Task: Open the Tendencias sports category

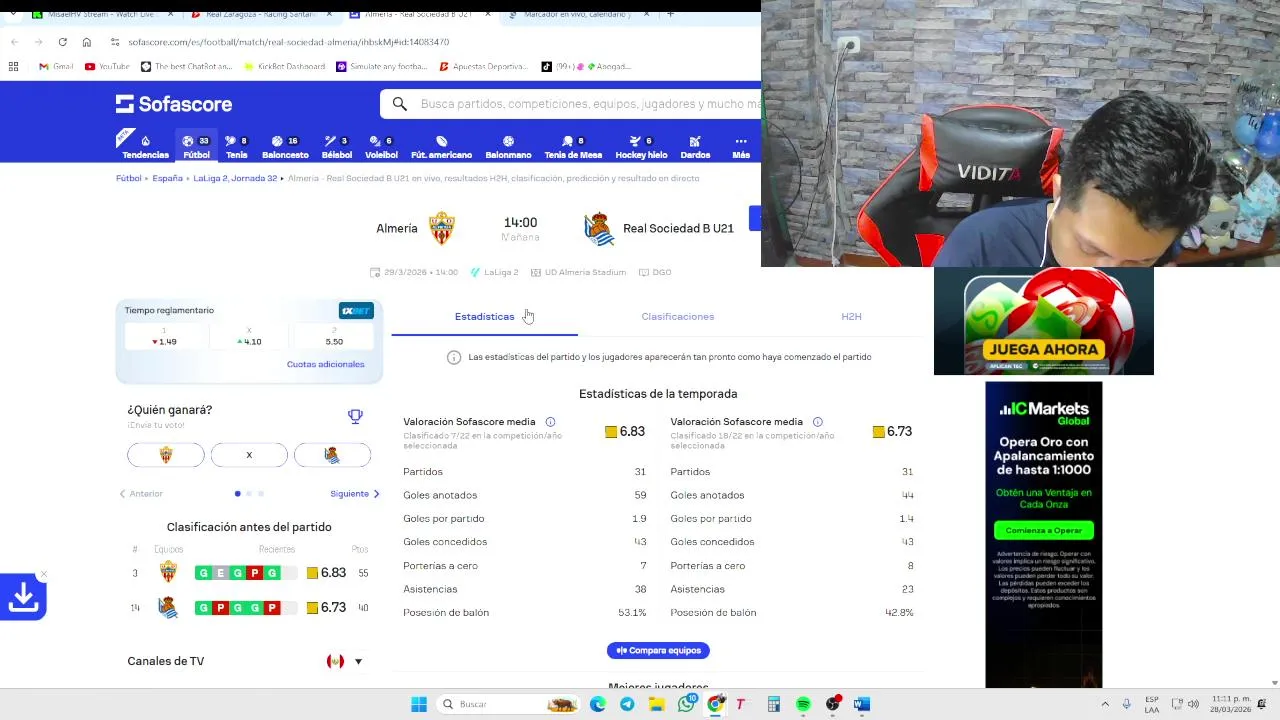Action: pyautogui.click(x=145, y=147)
